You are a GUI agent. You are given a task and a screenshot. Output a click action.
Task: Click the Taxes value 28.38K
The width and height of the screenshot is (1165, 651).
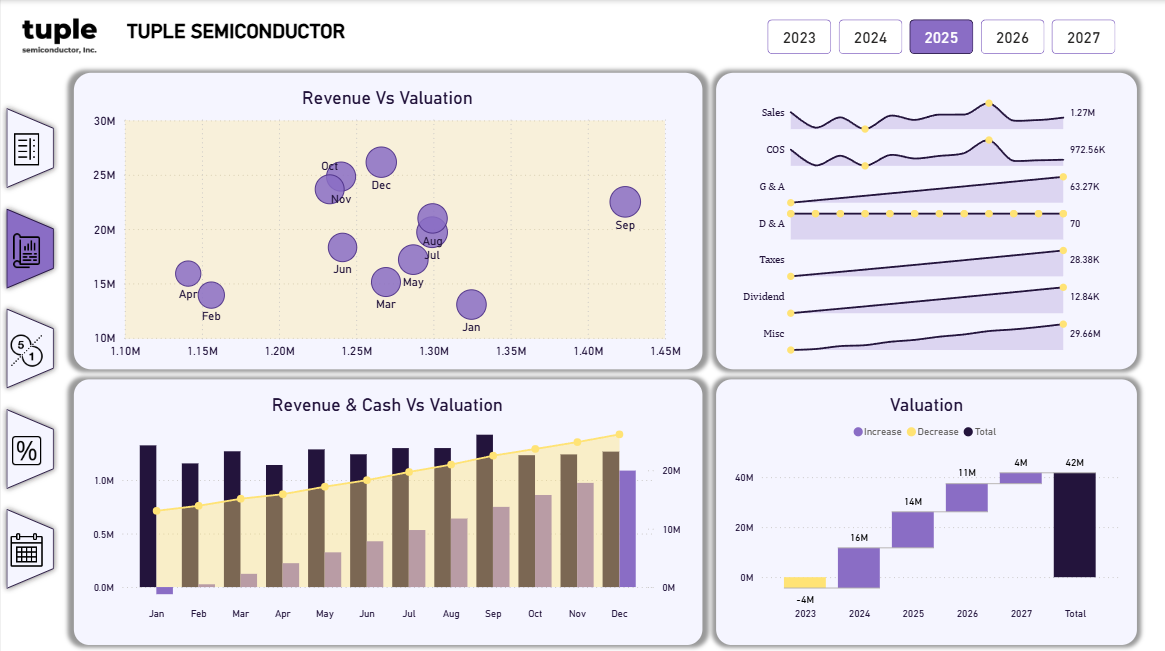1085,260
